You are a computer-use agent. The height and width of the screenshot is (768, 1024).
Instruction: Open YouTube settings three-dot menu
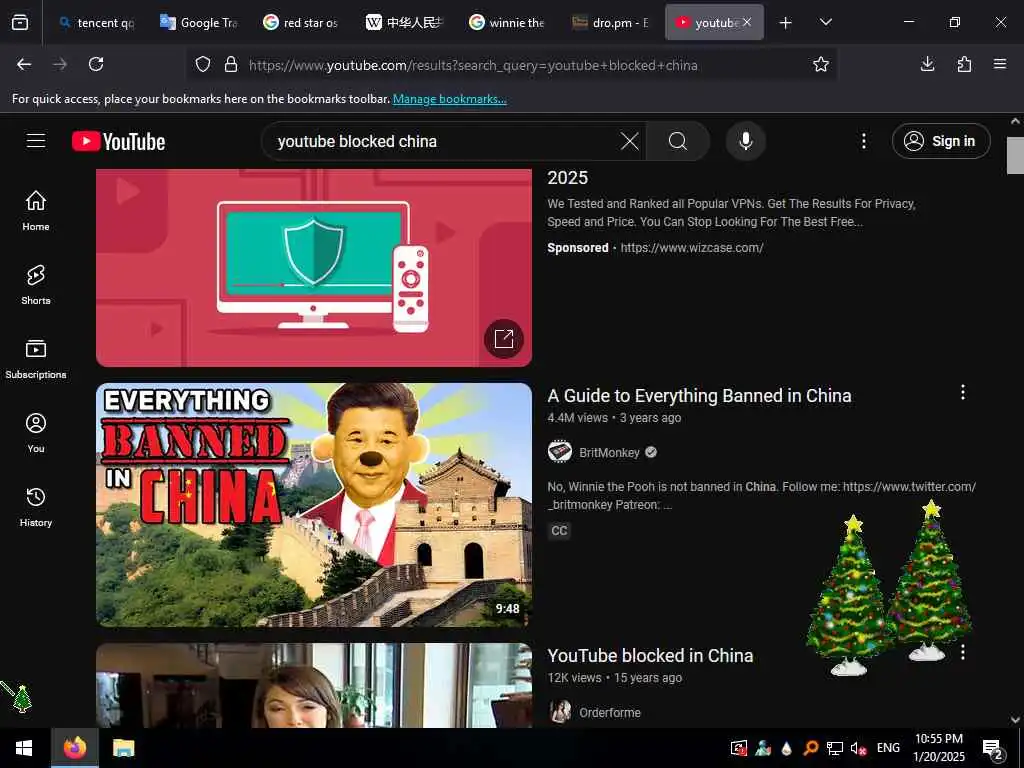[863, 141]
